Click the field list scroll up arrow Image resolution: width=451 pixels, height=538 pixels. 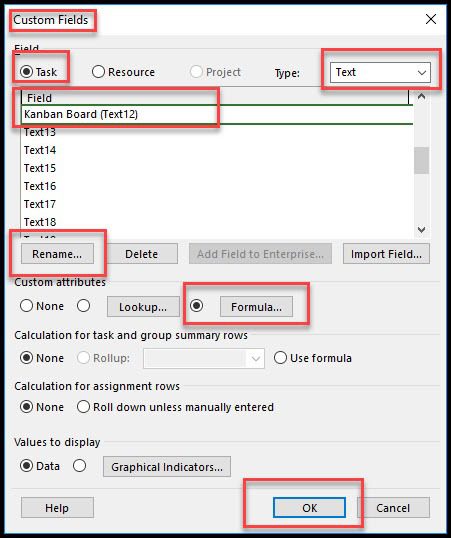(x=421, y=97)
